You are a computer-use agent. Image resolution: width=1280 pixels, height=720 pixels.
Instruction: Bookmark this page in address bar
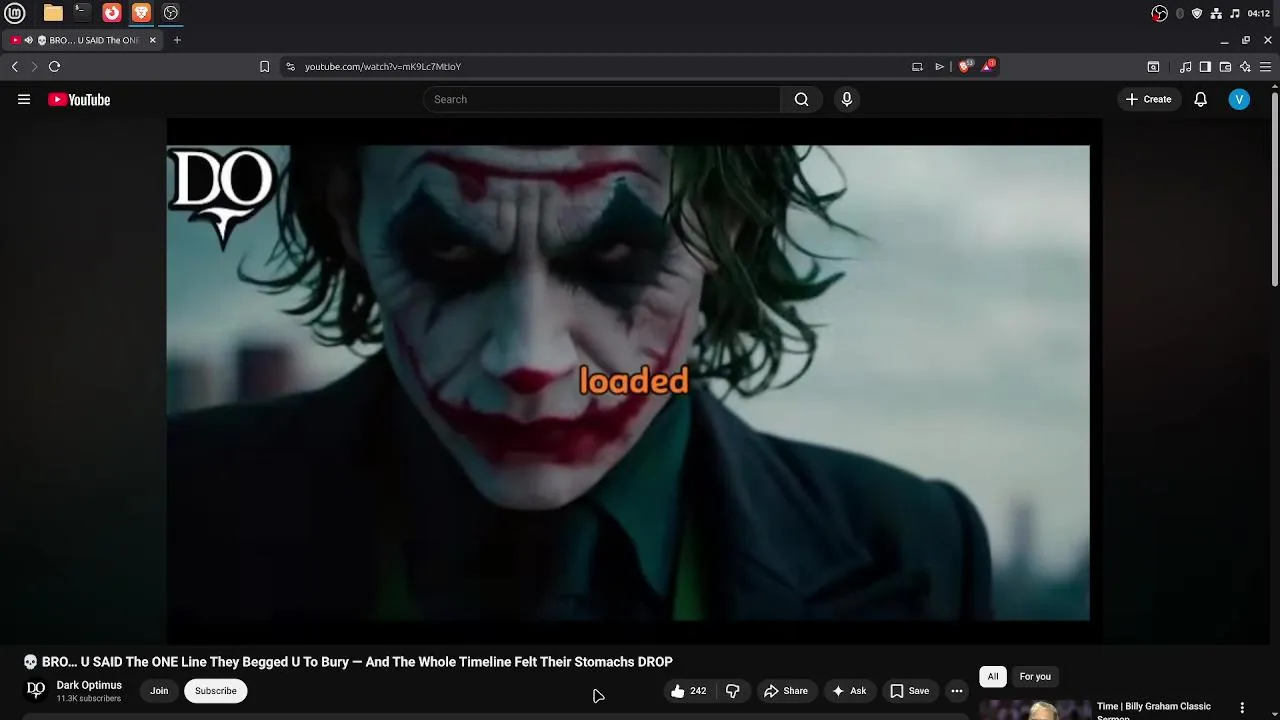(x=264, y=66)
